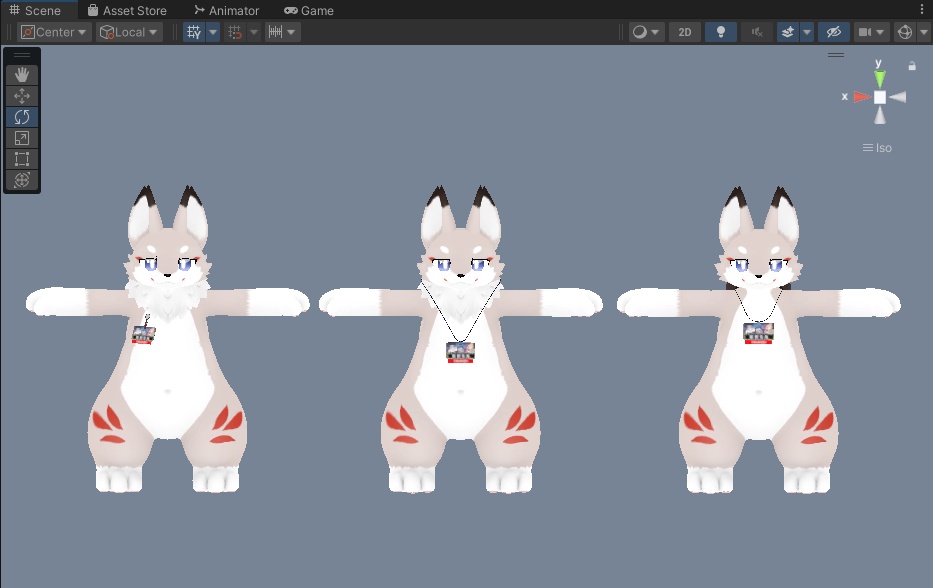The image size is (933, 588).
Task: Click the gray right-side cone on gizmo
Action: pos(898,96)
